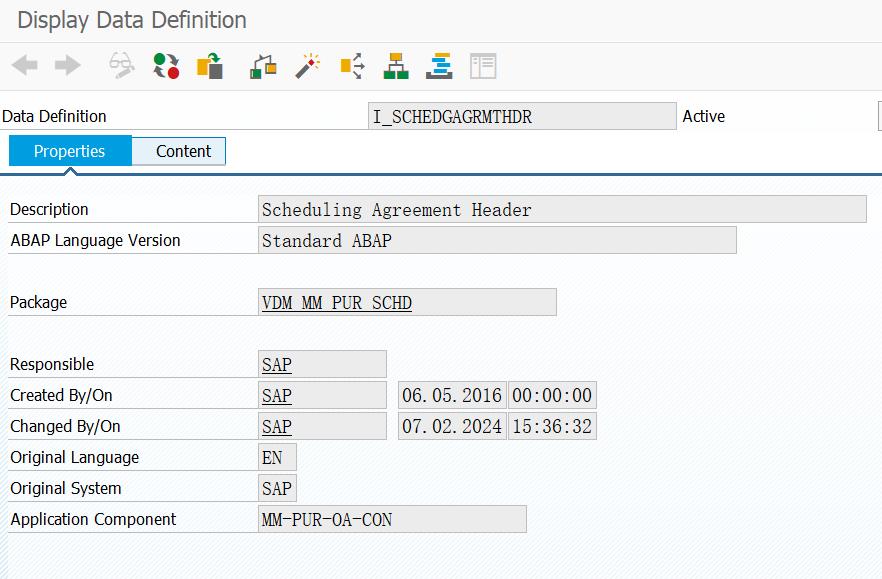Switch between active and inactive version icon

[166, 65]
